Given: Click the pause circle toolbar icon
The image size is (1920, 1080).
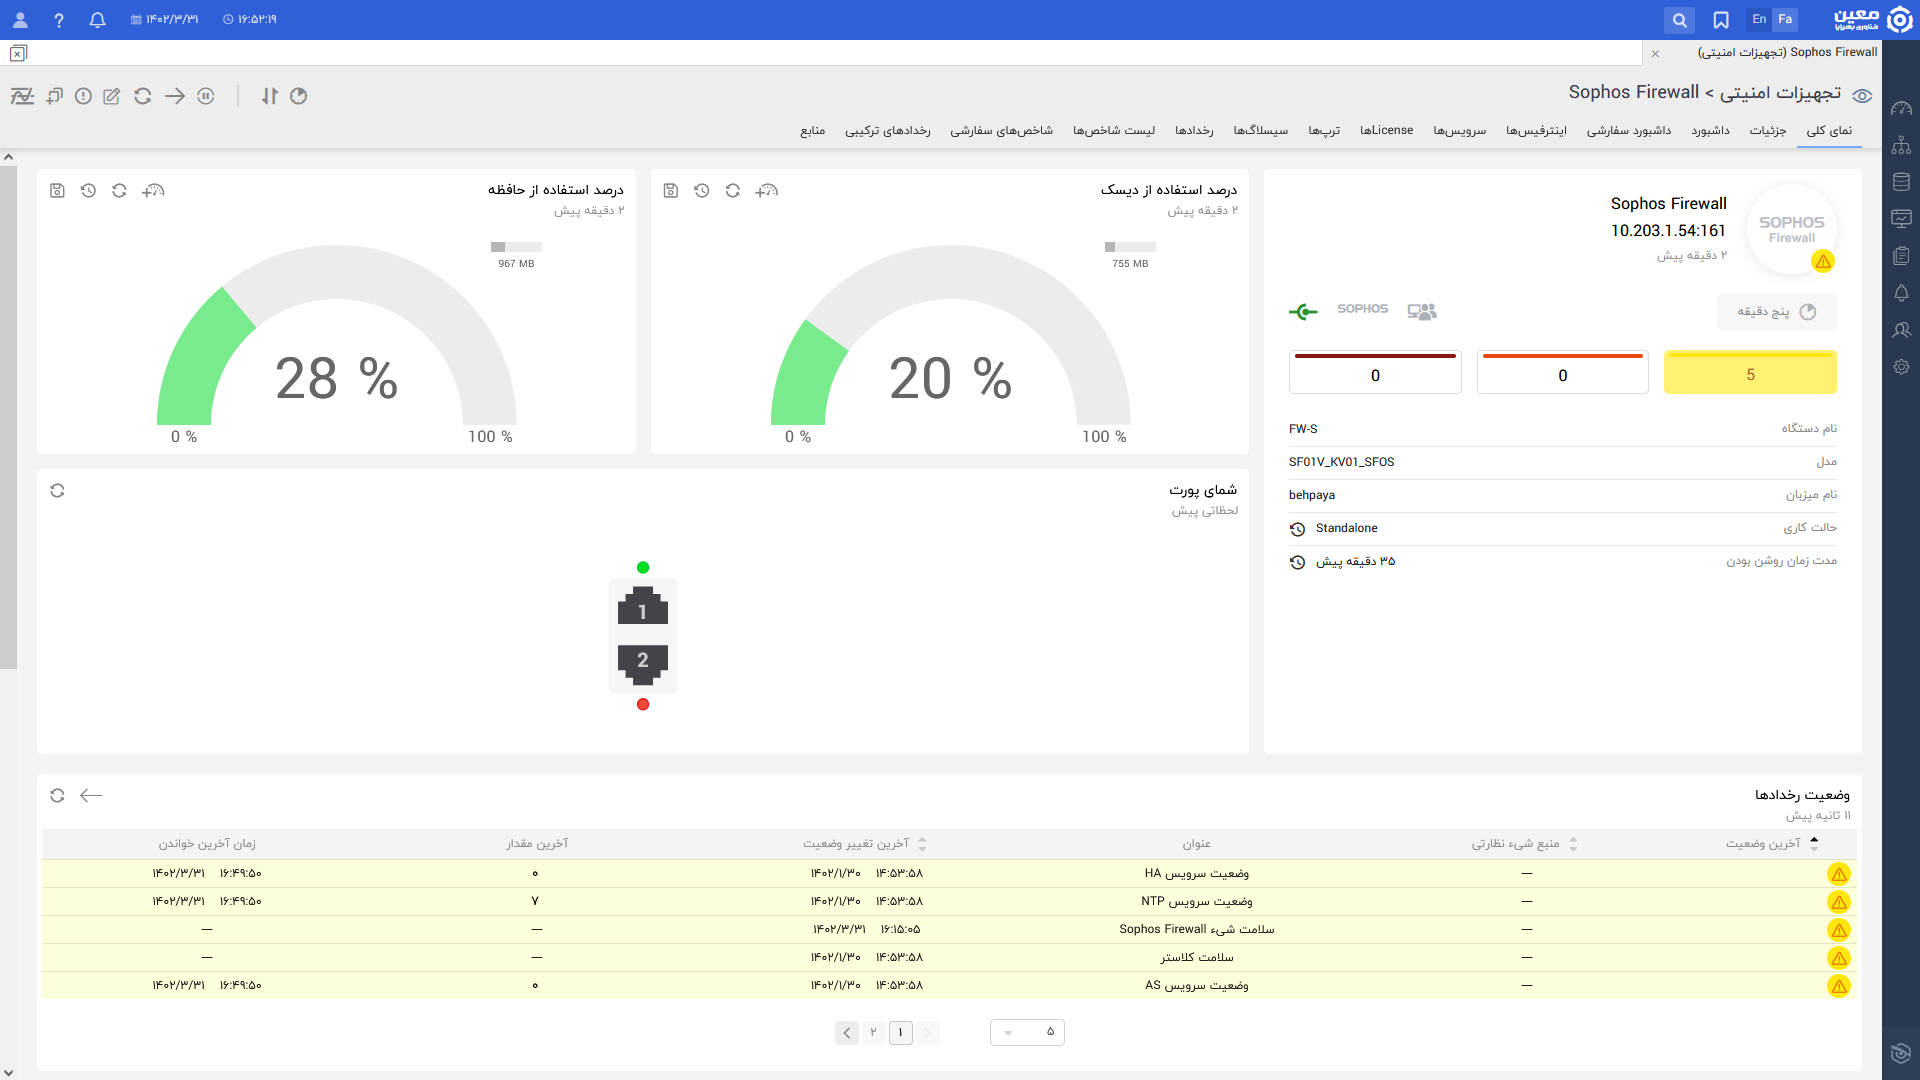Looking at the screenshot, I should coord(205,96).
